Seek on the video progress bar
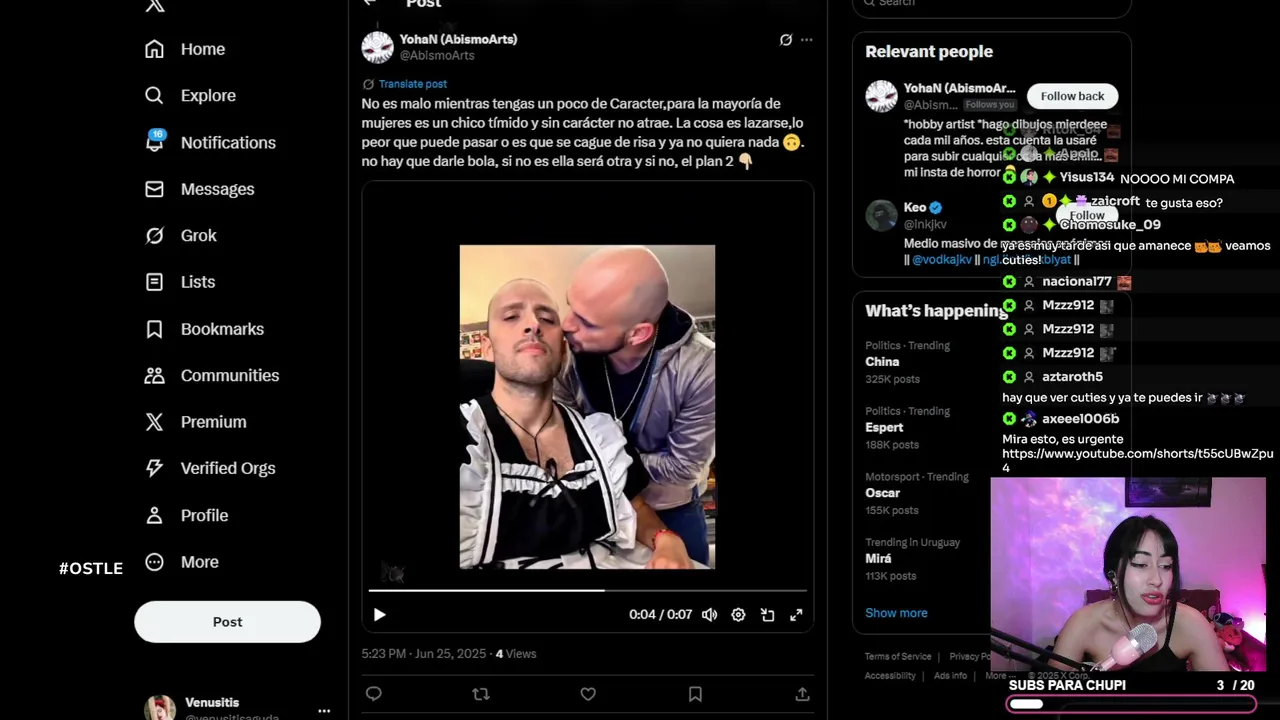1280x720 pixels. tap(587, 591)
